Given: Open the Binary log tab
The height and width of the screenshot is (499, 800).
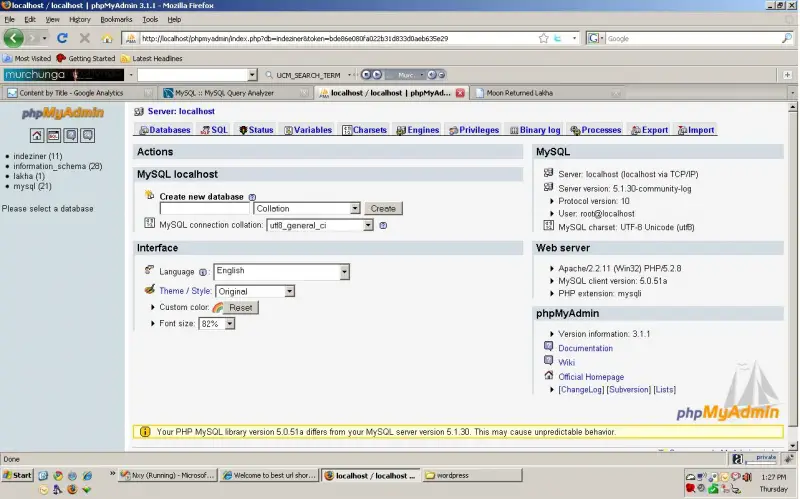Looking at the screenshot, I should pos(535,130).
